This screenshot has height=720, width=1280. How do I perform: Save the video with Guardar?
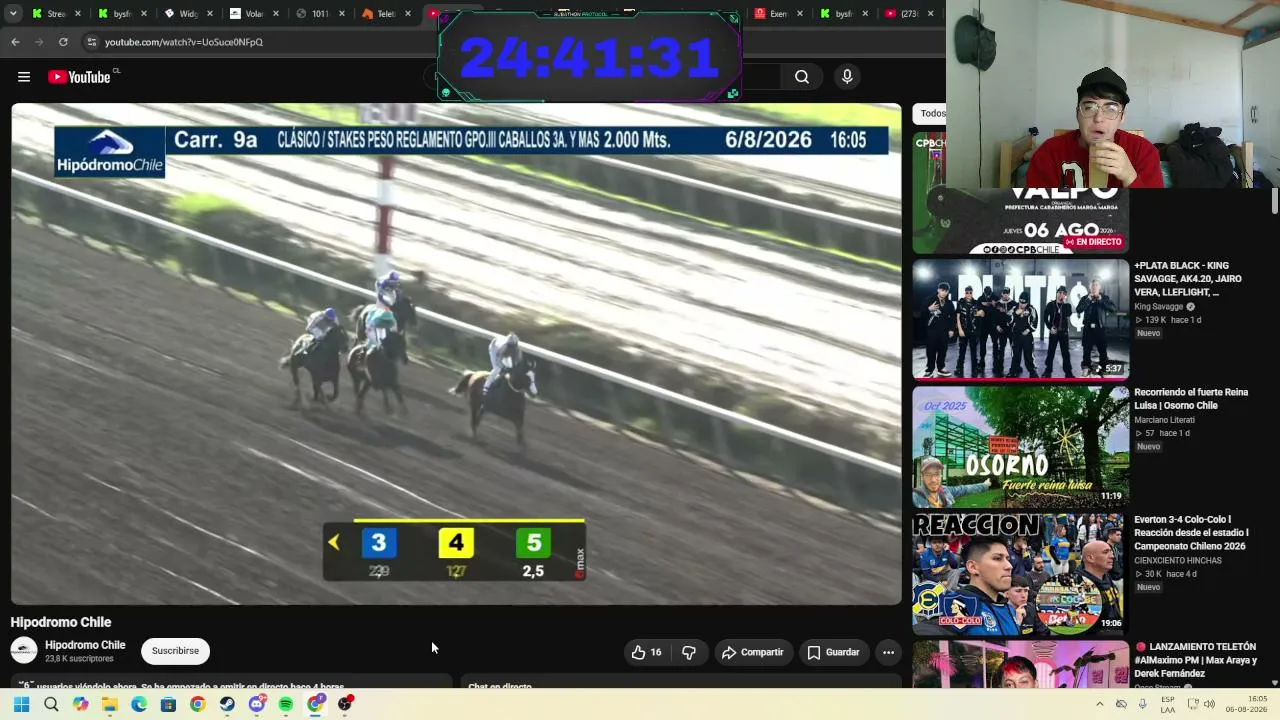click(833, 652)
